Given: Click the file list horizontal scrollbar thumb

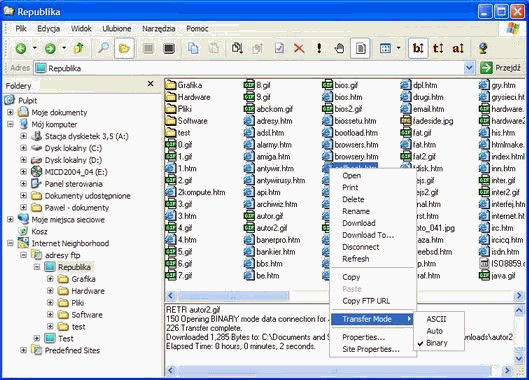Looking at the screenshot, I should coord(233,296).
